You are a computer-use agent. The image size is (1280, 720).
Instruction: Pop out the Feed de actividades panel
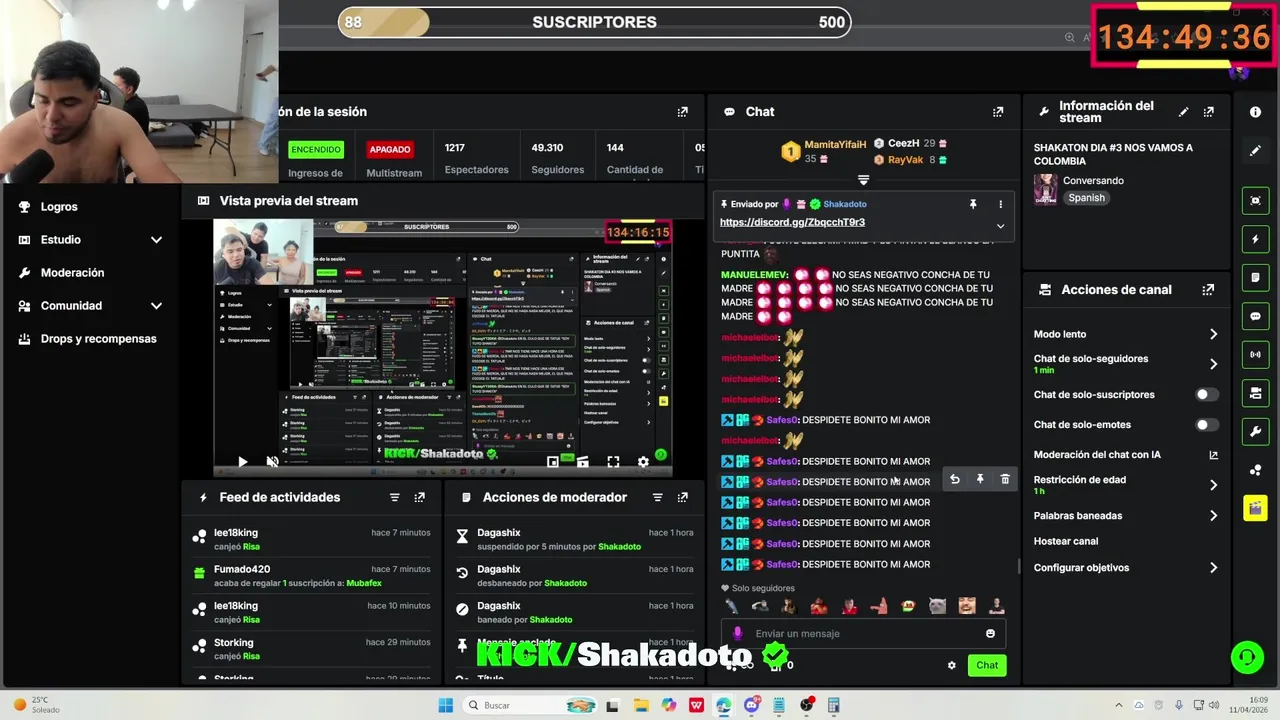tap(419, 497)
